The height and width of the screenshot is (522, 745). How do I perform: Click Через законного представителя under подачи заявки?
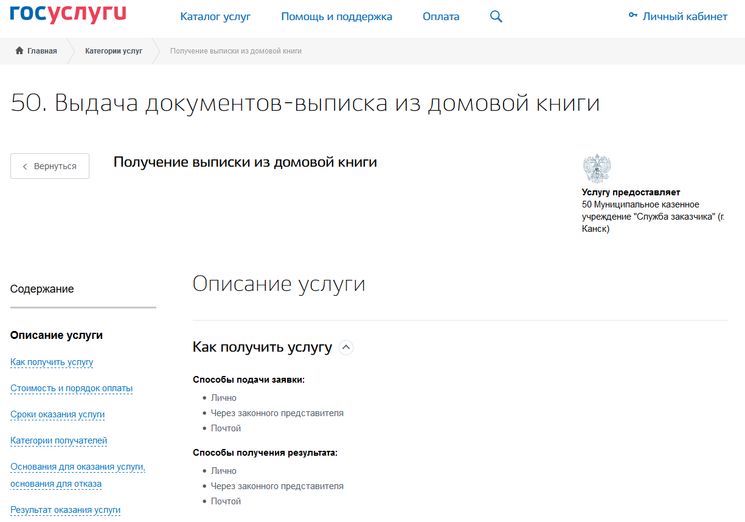pyautogui.click(x=277, y=413)
